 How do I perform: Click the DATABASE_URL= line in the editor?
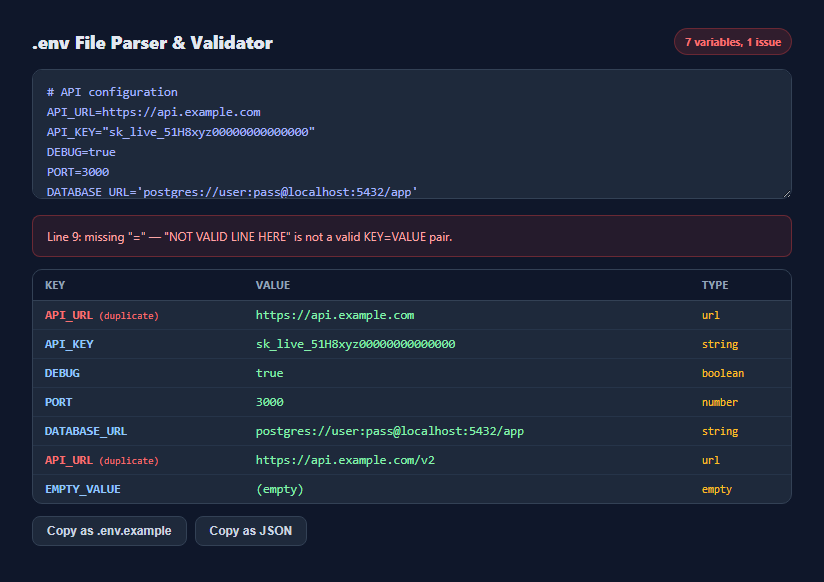pos(232,192)
